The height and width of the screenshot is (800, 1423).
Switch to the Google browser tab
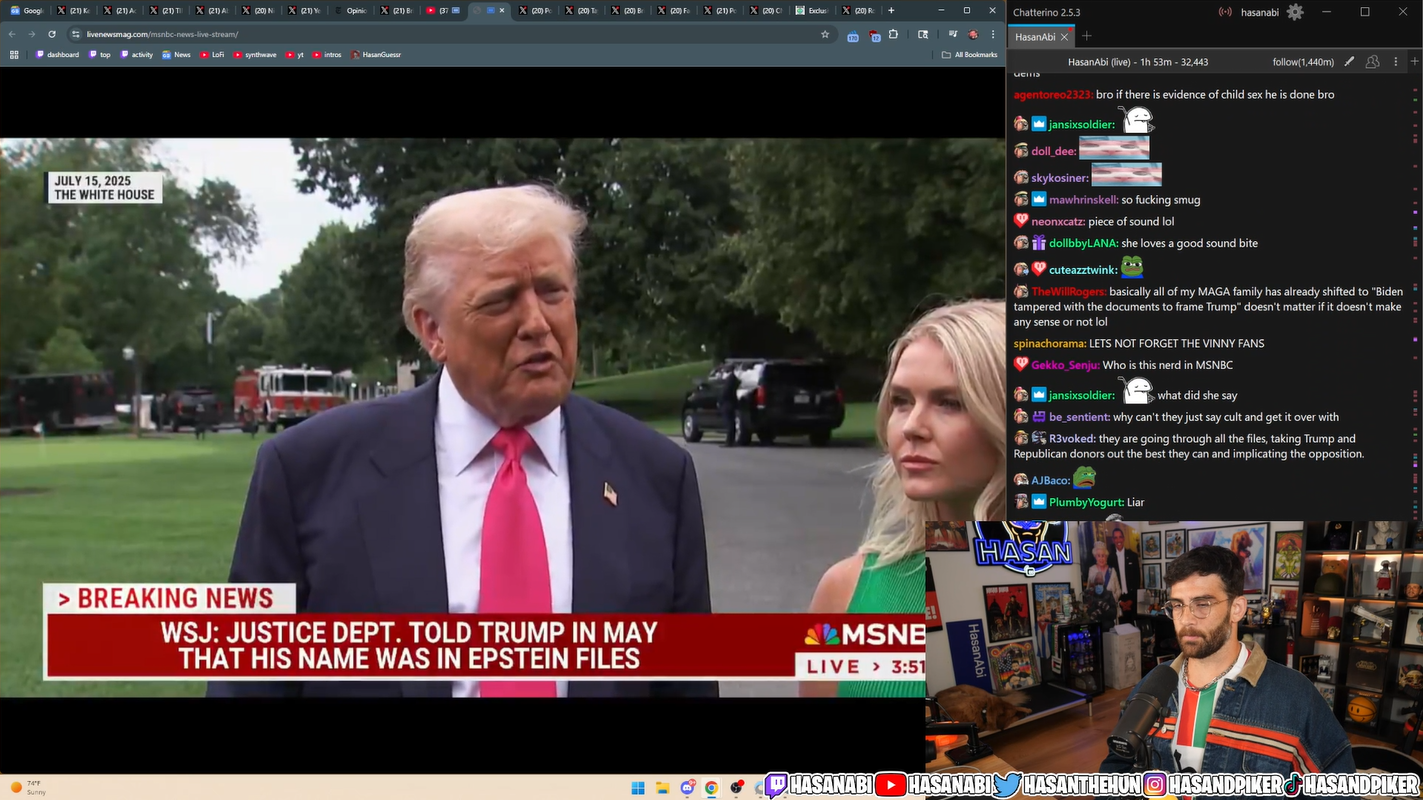27,10
